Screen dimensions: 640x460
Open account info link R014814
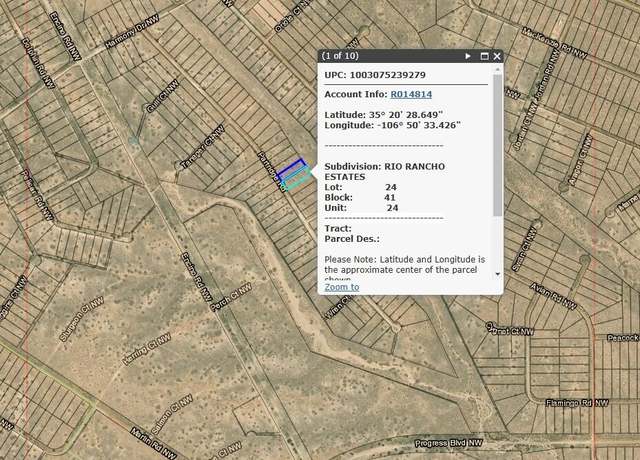tap(411, 94)
